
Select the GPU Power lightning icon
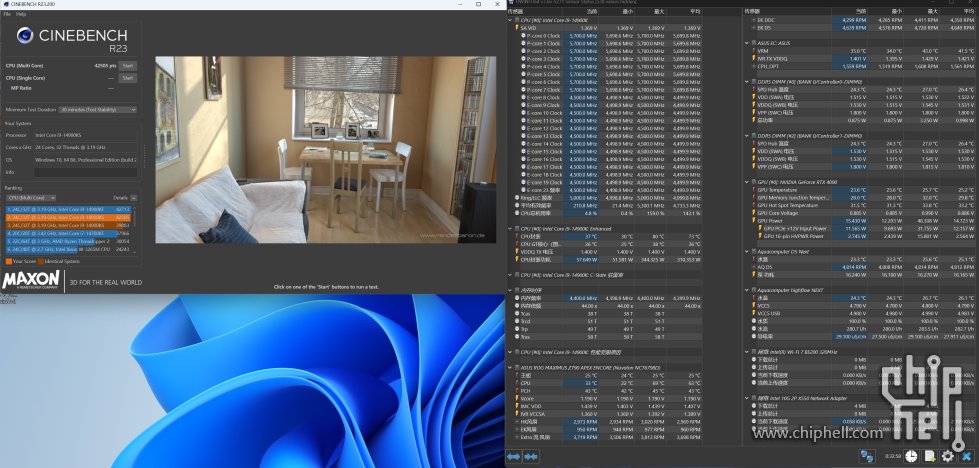click(x=754, y=221)
